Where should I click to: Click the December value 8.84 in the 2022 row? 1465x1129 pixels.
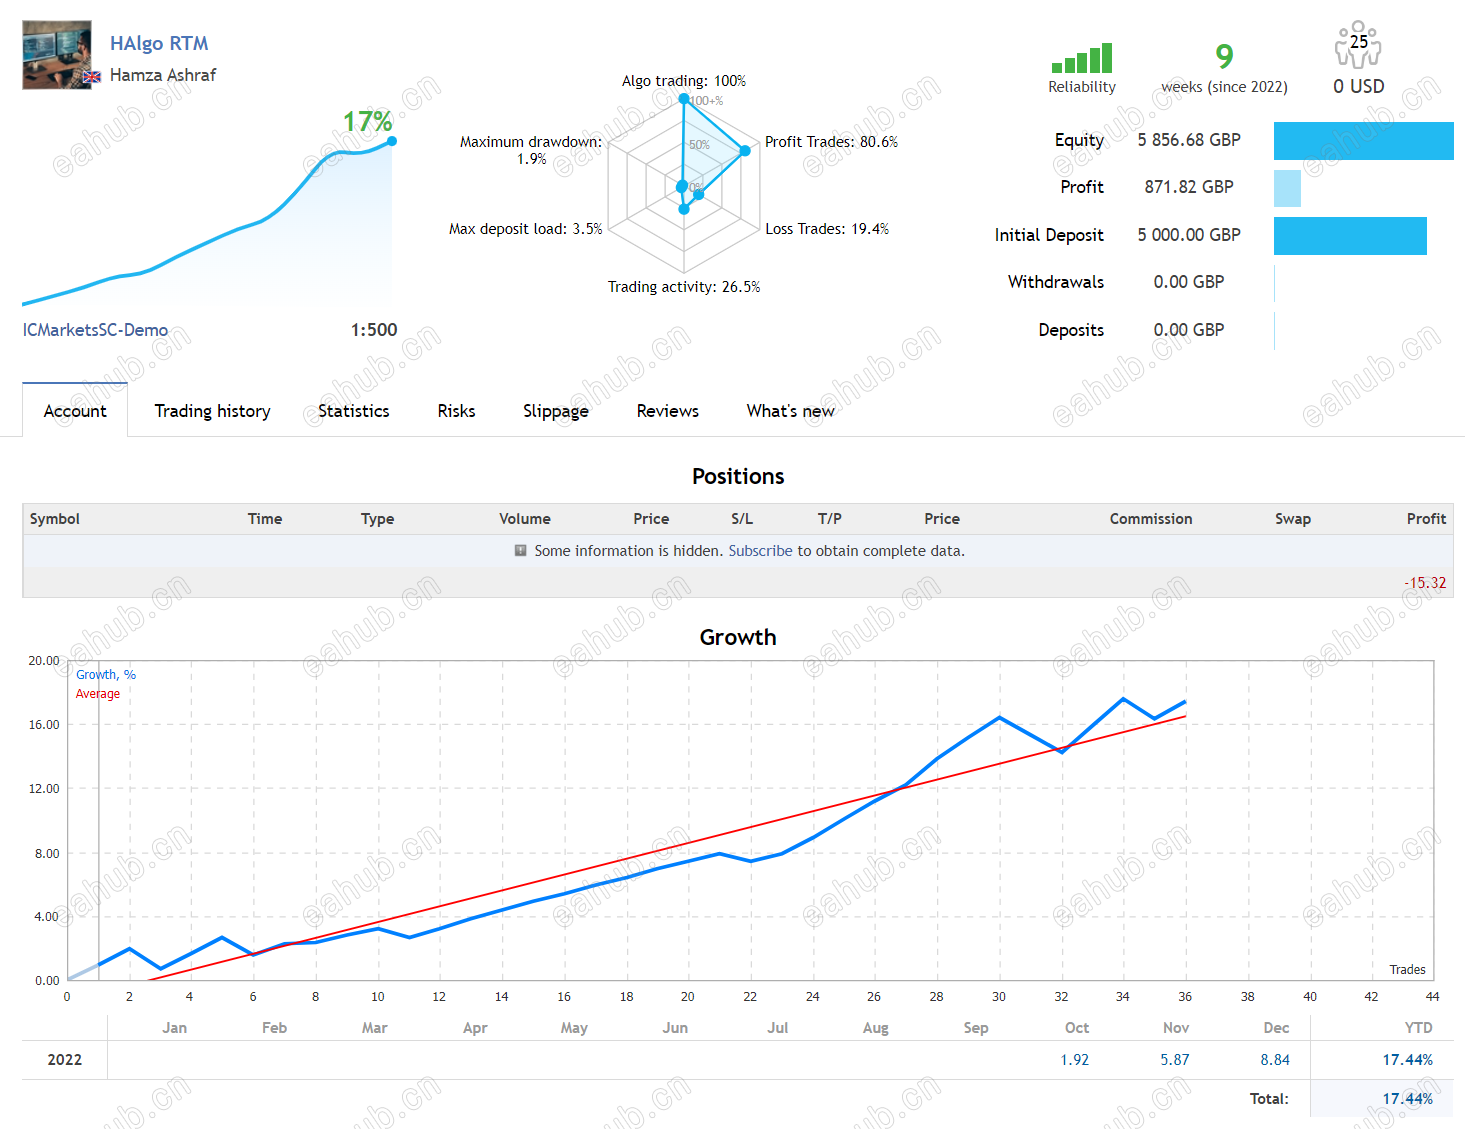coord(1275,1060)
